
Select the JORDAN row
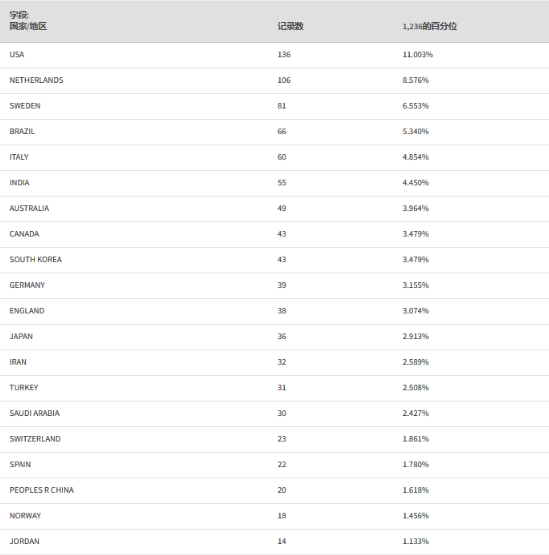coord(274,542)
